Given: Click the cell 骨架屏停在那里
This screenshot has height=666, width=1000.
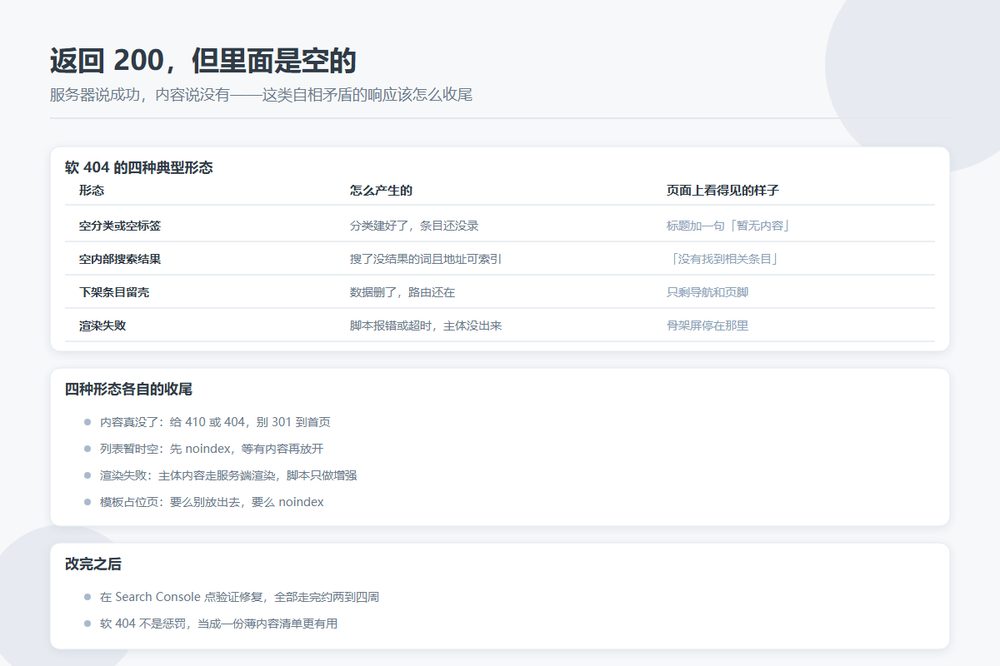Looking at the screenshot, I should [x=707, y=325].
